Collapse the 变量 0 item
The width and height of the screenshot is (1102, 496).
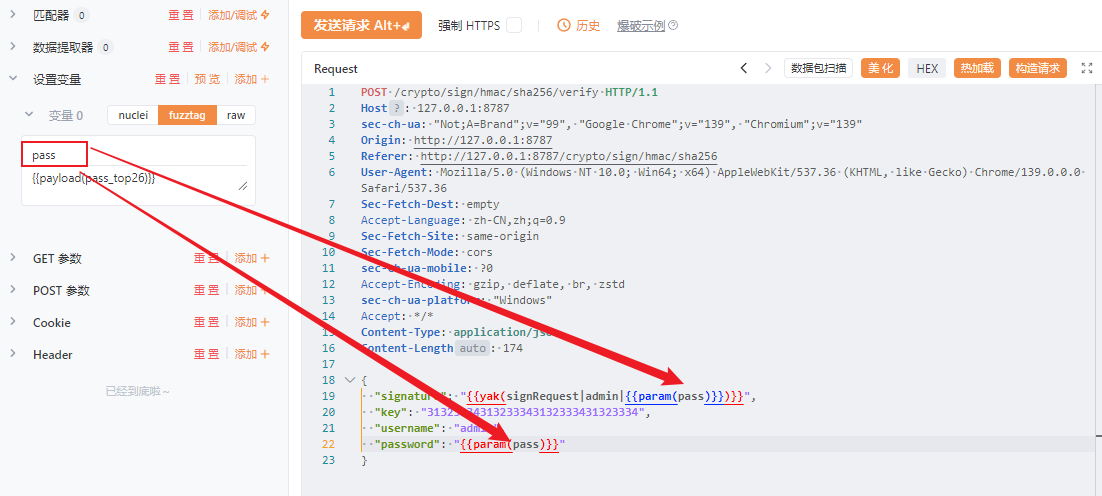click(x=29, y=115)
